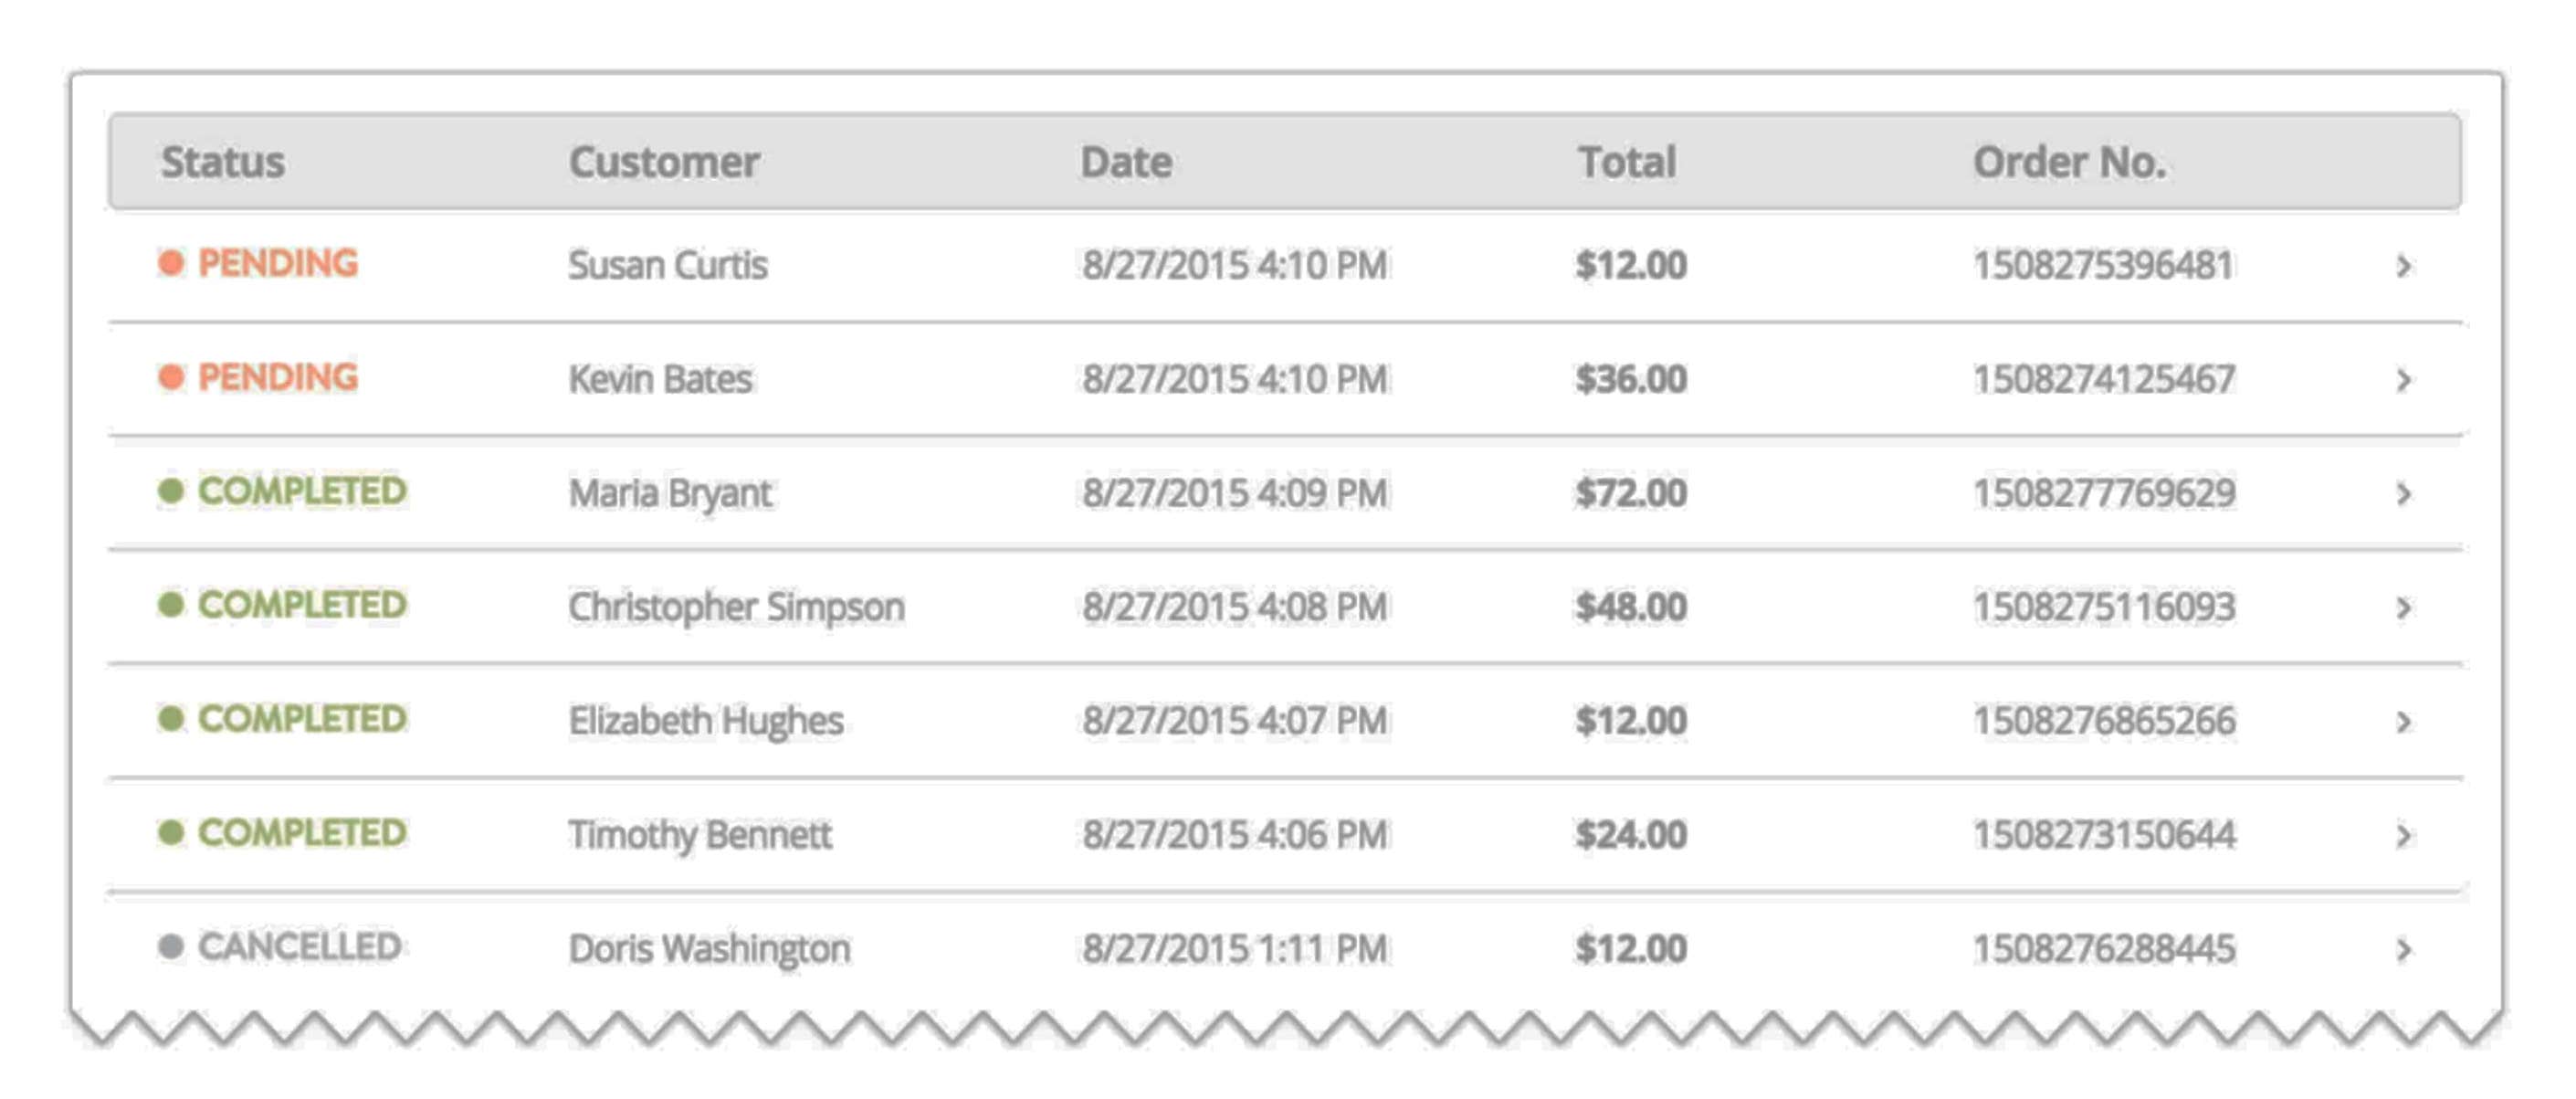Select order number 1508275396481
This screenshot has height=1099, width=2576.
pyautogui.click(x=2102, y=266)
